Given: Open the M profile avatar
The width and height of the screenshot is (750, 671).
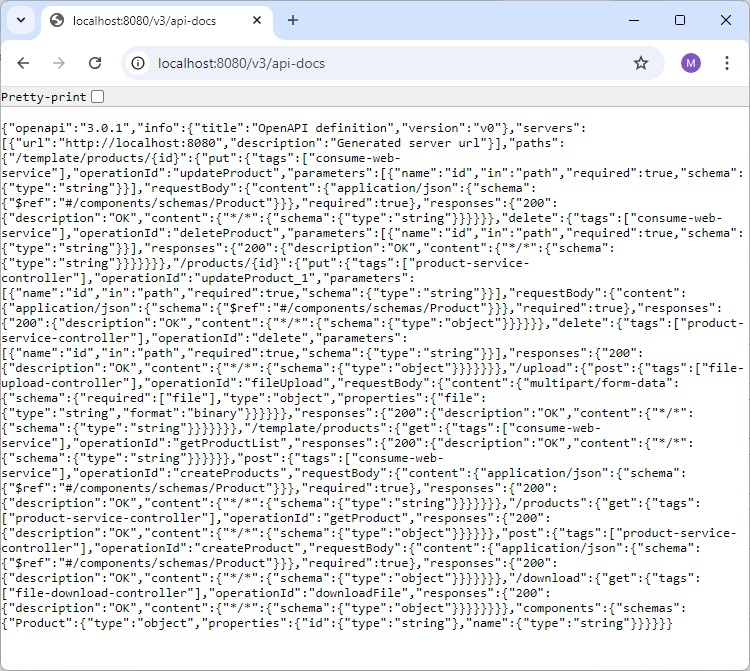Looking at the screenshot, I should tap(691, 63).
